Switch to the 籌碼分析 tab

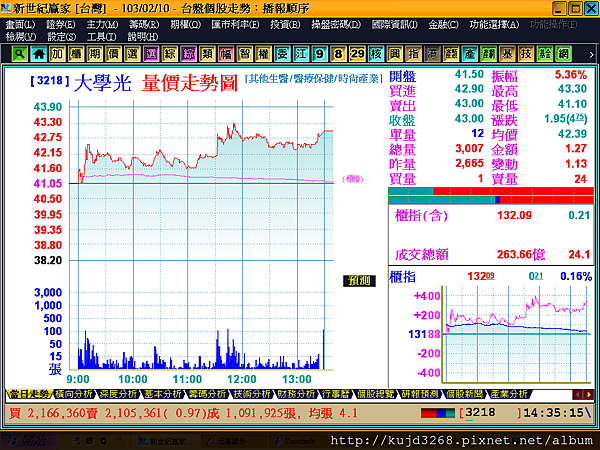[208, 394]
